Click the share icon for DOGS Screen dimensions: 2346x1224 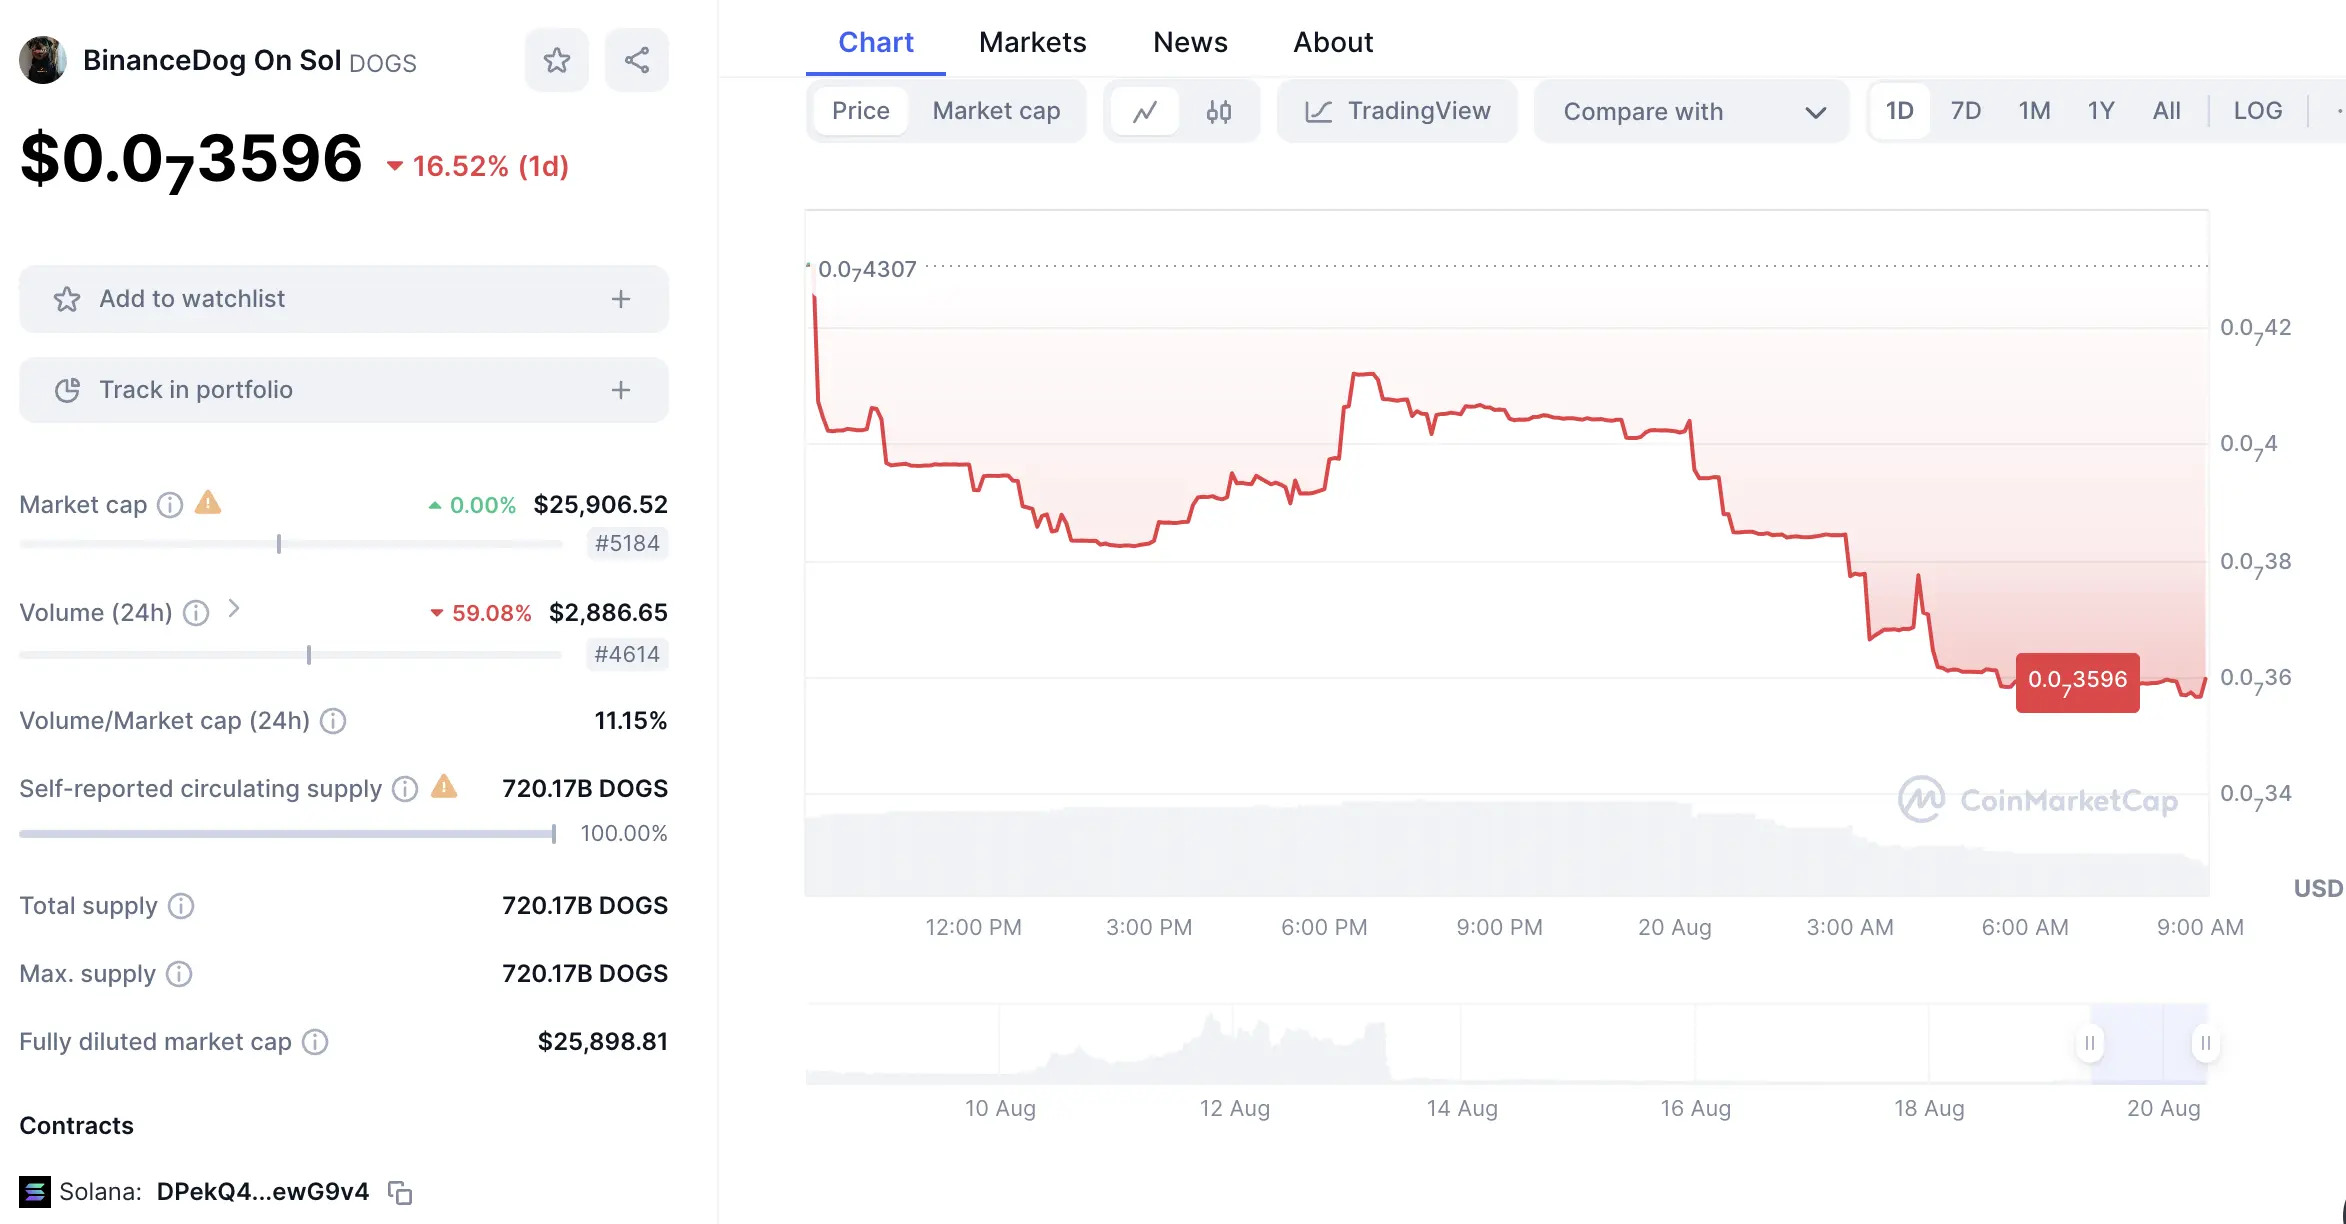coord(636,61)
